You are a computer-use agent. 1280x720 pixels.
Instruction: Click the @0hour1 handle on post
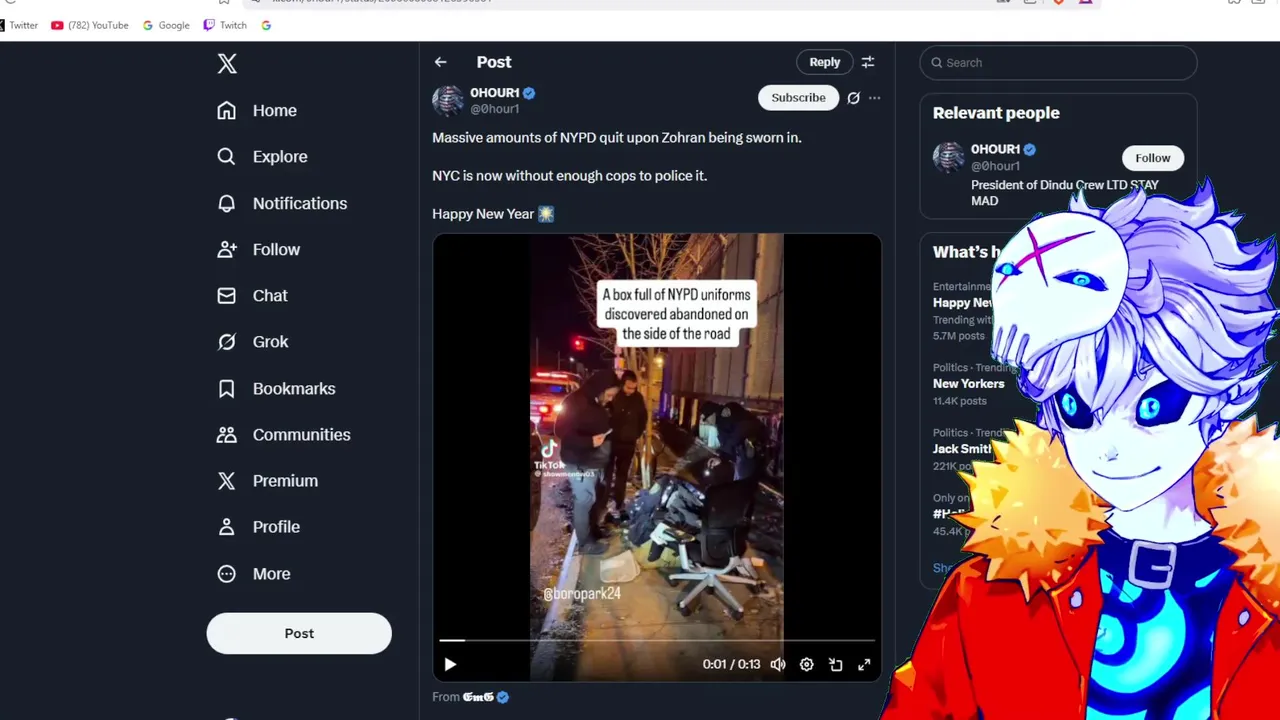(495, 109)
